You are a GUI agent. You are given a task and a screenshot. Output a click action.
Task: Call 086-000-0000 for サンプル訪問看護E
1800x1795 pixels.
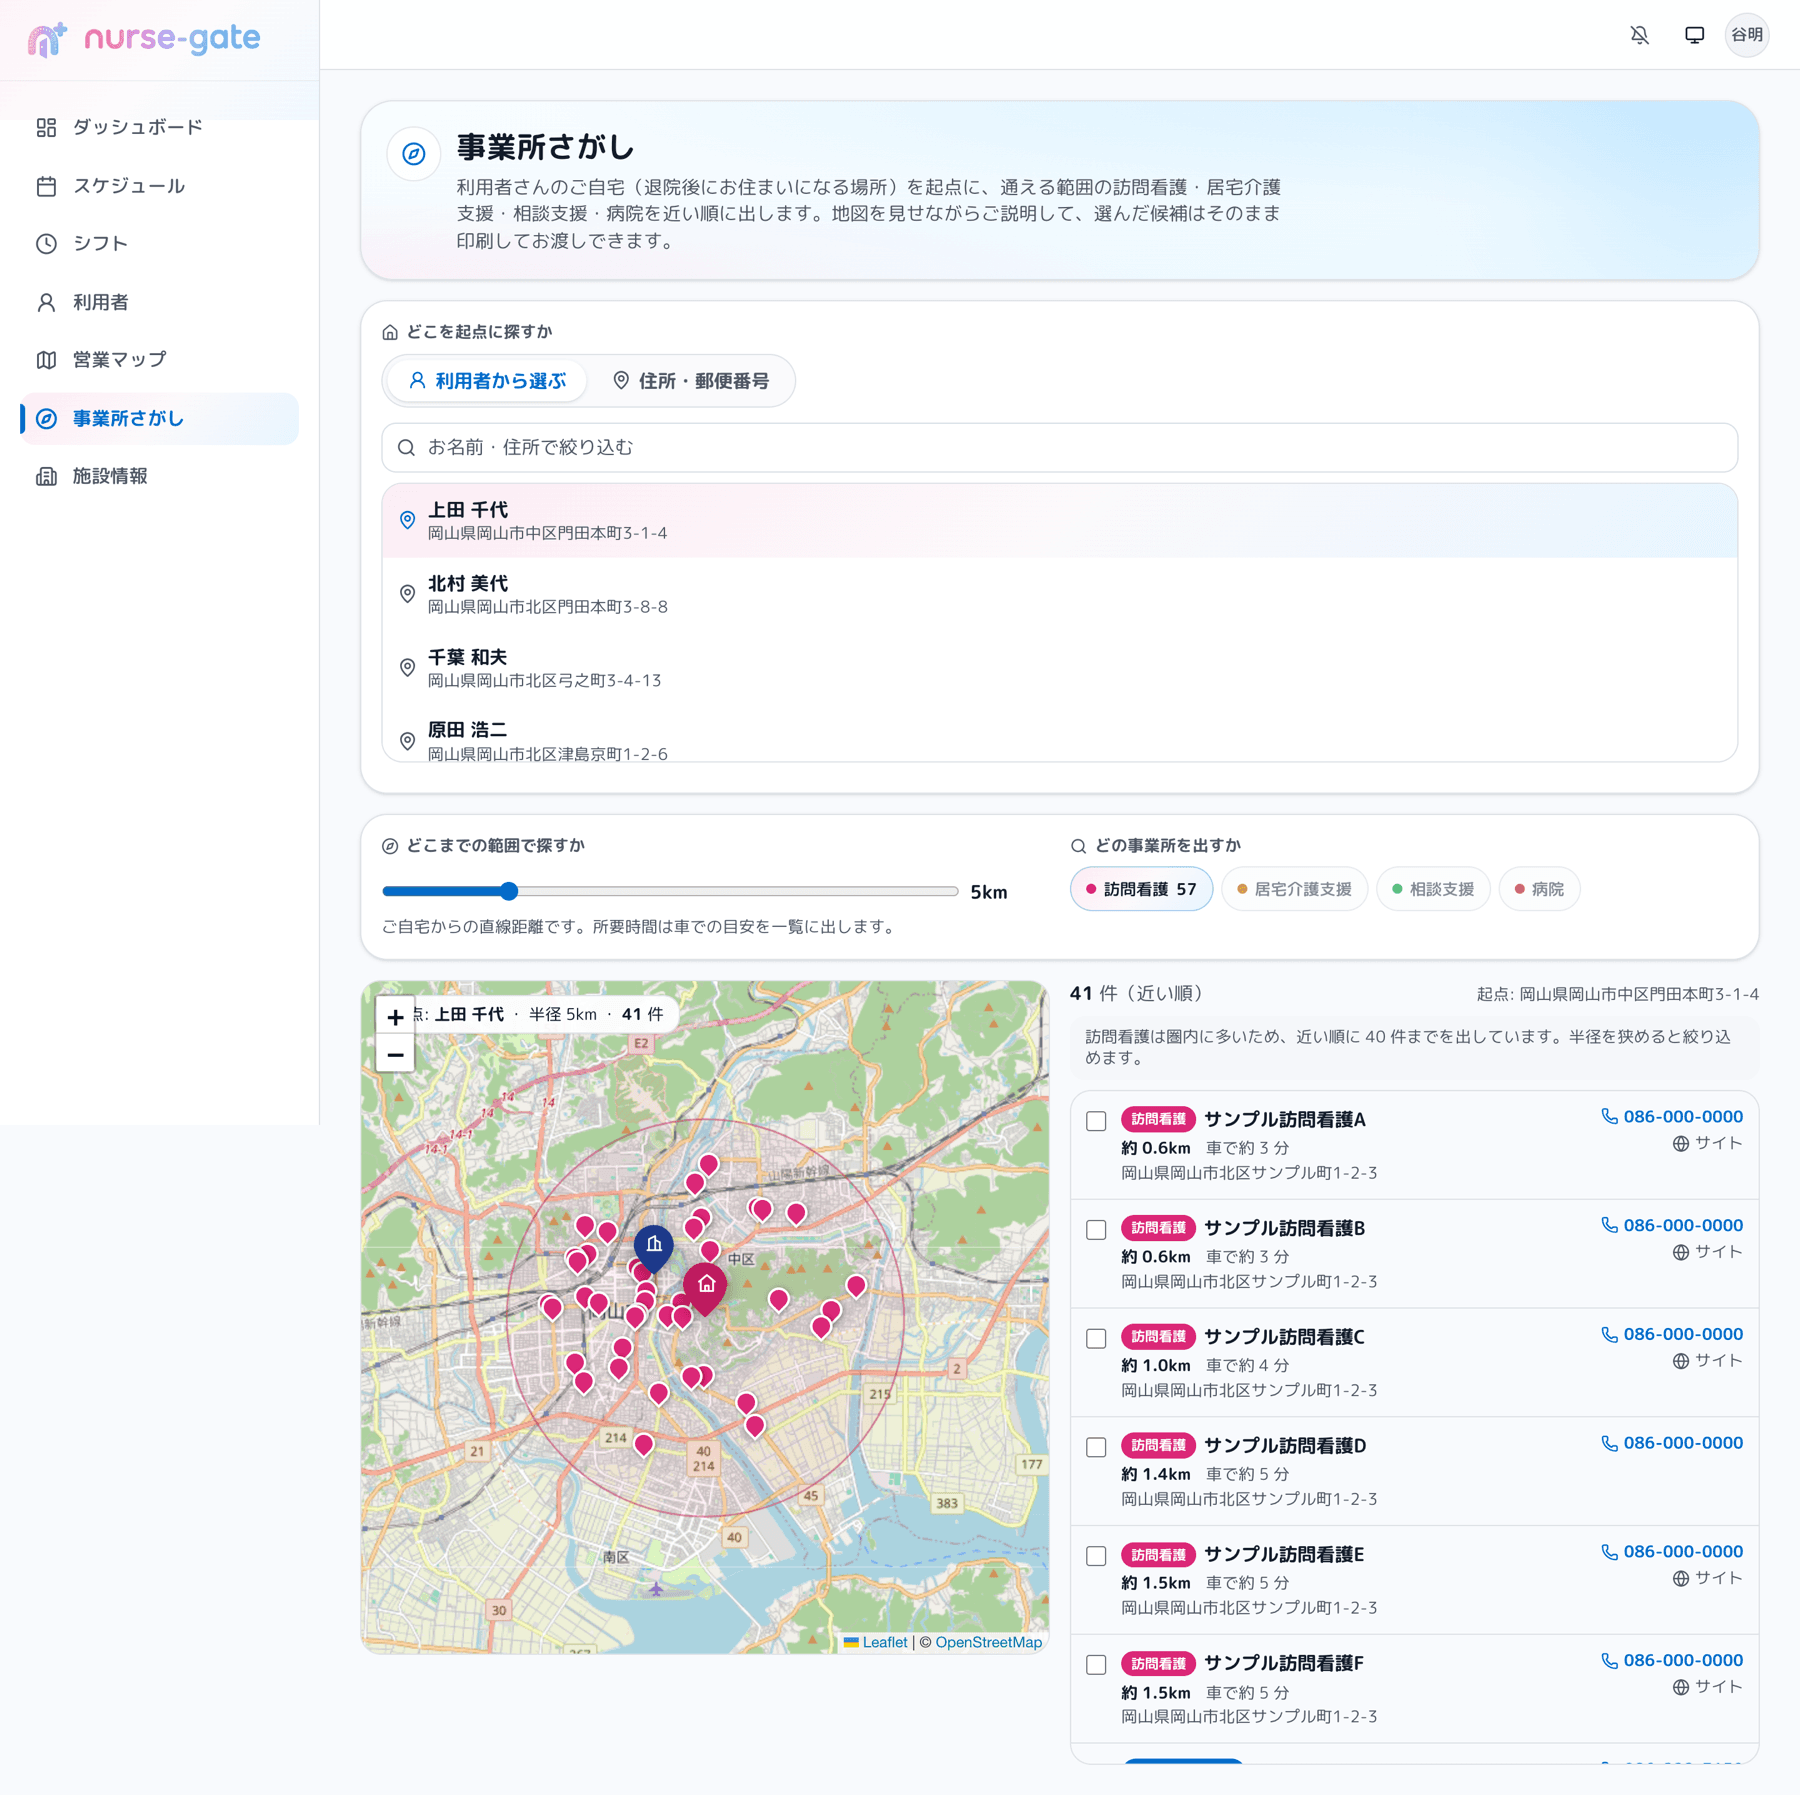1672,1552
